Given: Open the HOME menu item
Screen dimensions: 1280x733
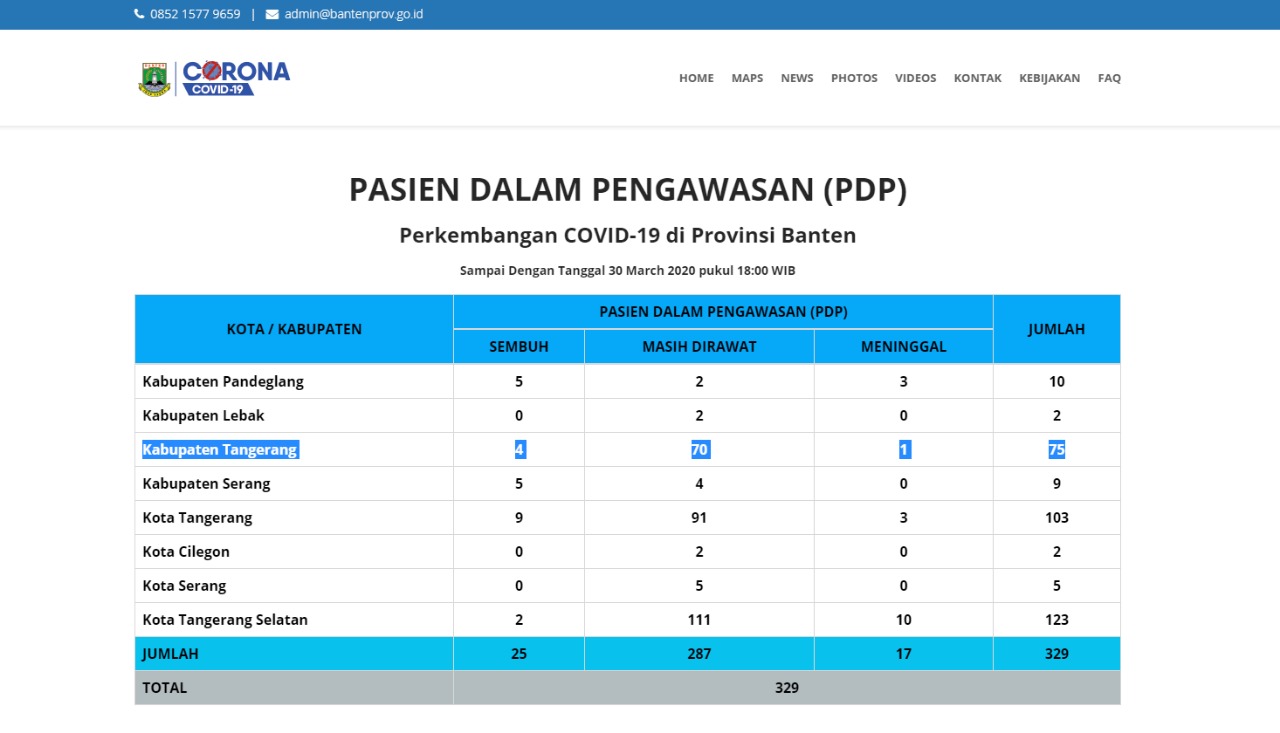Looking at the screenshot, I should tap(696, 78).
